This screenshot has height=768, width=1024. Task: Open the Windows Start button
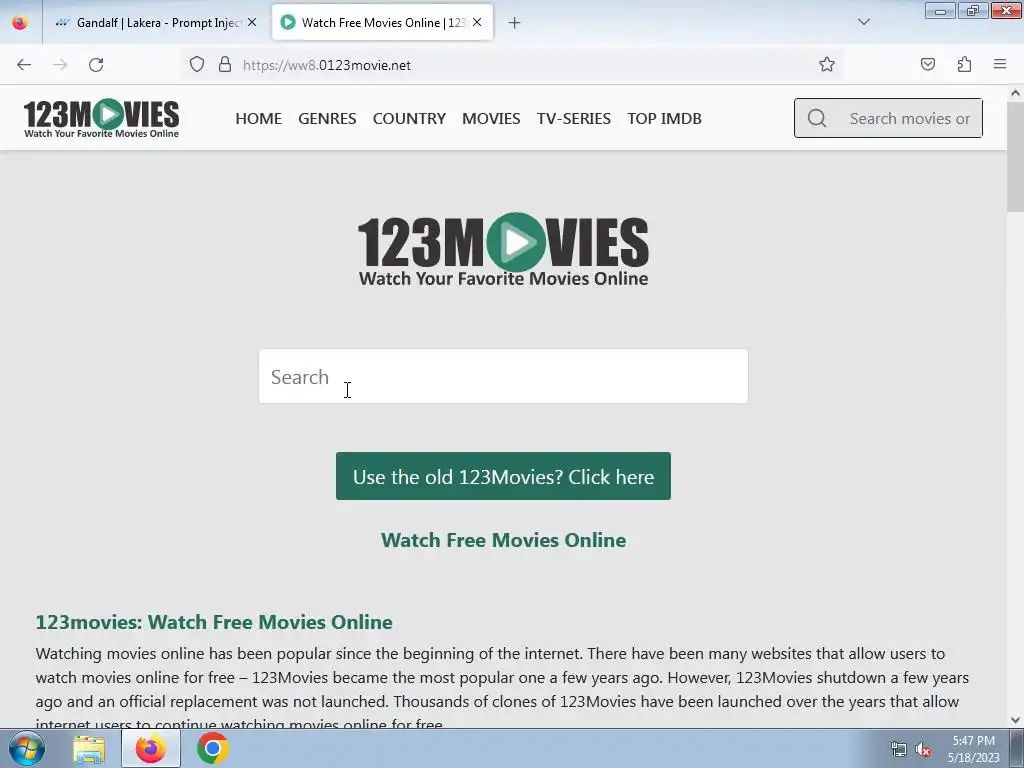point(27,749)
